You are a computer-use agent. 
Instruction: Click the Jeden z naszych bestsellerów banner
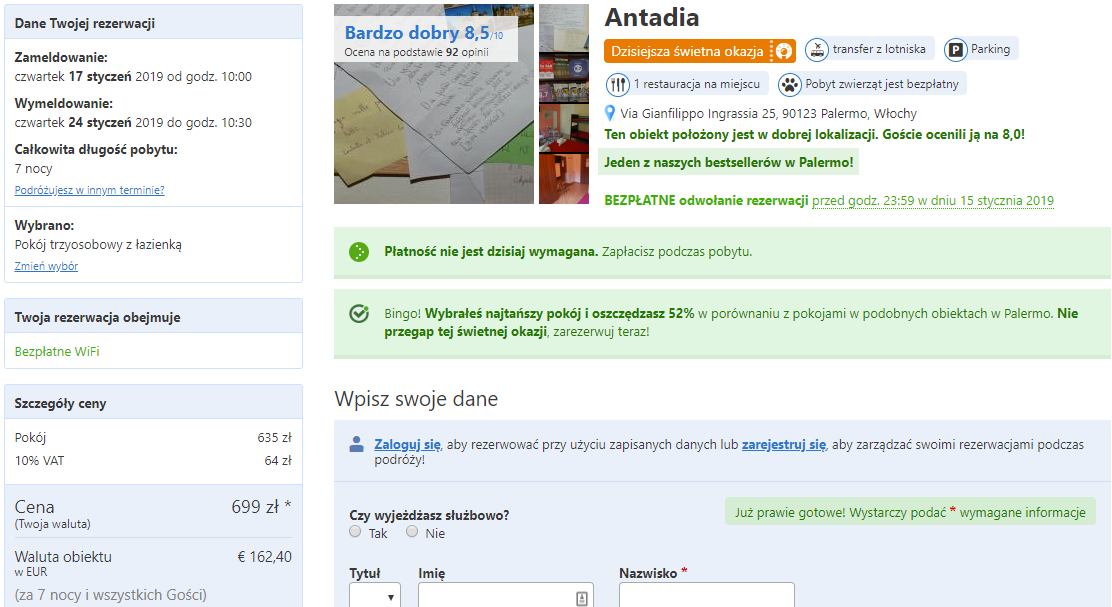click(728, 162)
